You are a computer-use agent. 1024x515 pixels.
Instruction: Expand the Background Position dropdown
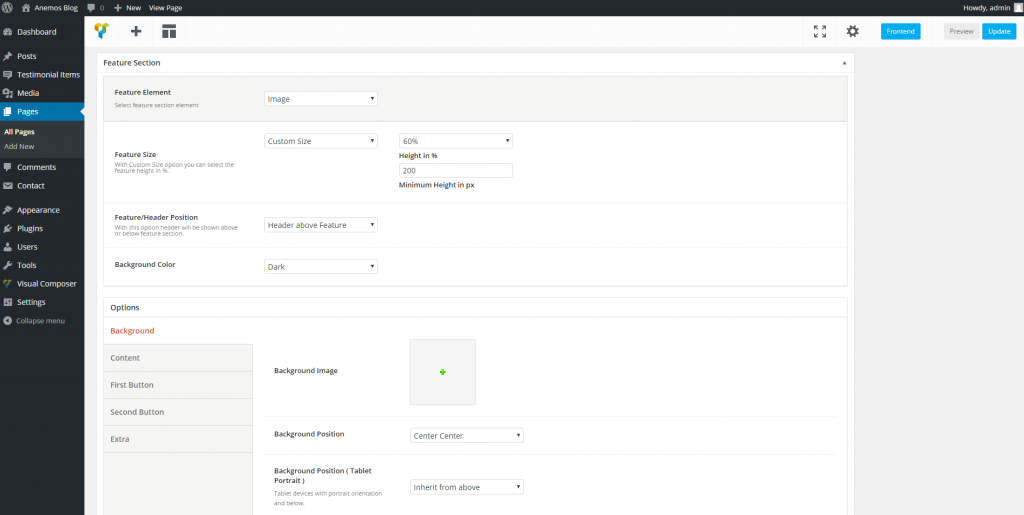point(466,436)
